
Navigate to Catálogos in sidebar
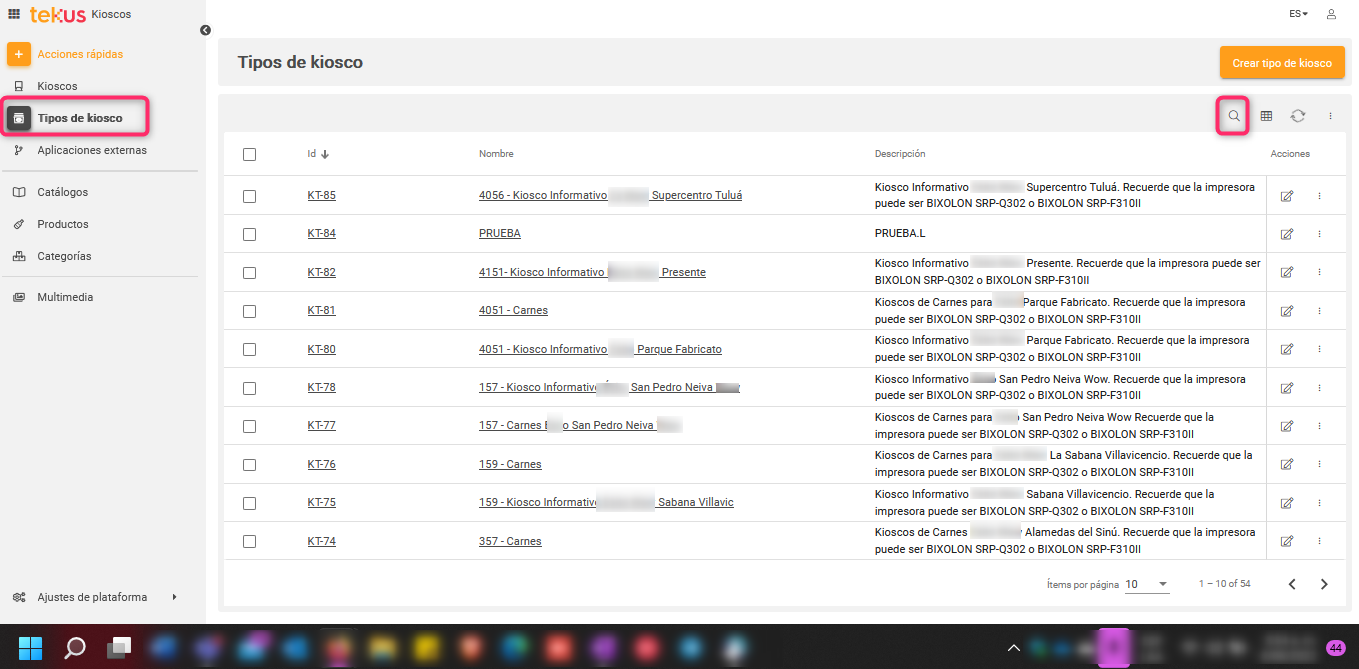click(62, 192)
